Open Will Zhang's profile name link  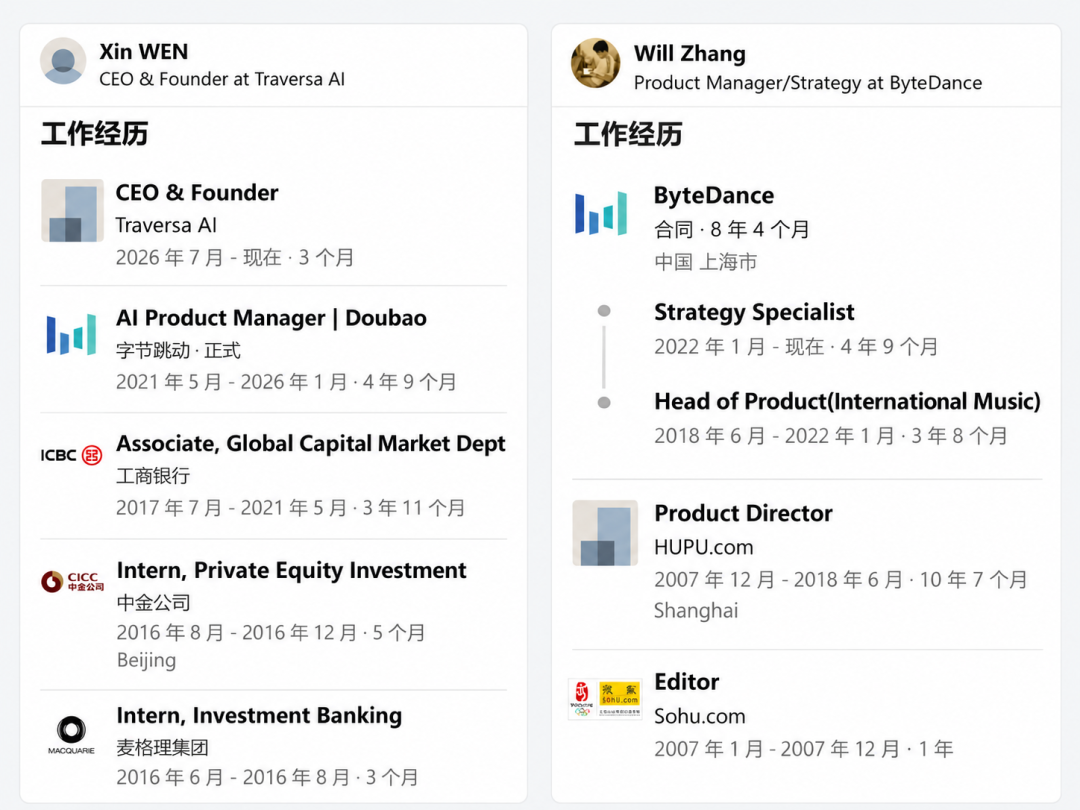(x=689, y=54)
